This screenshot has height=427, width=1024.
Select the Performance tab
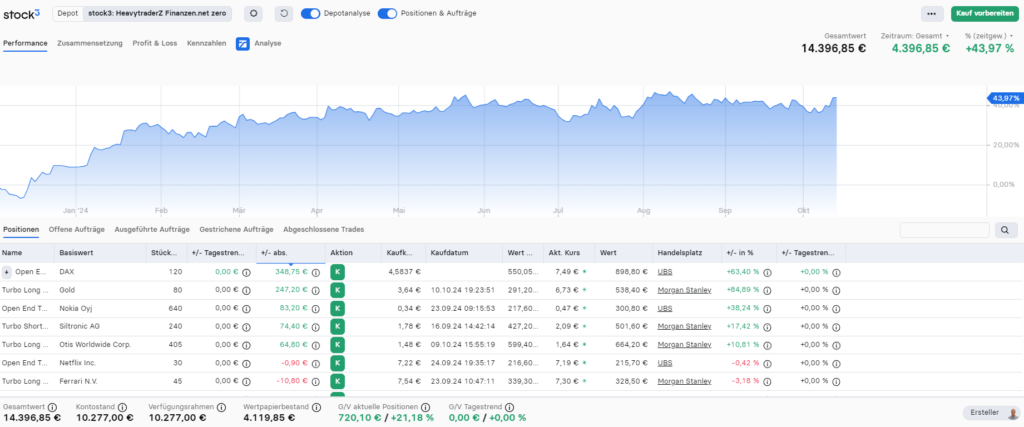[25, 44]
